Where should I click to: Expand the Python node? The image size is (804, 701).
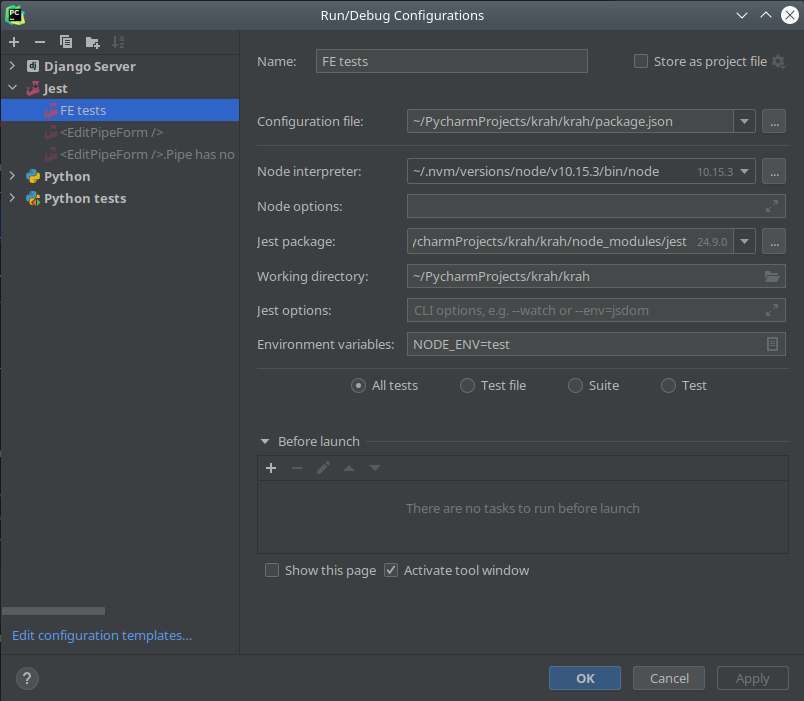coord(12,176)
